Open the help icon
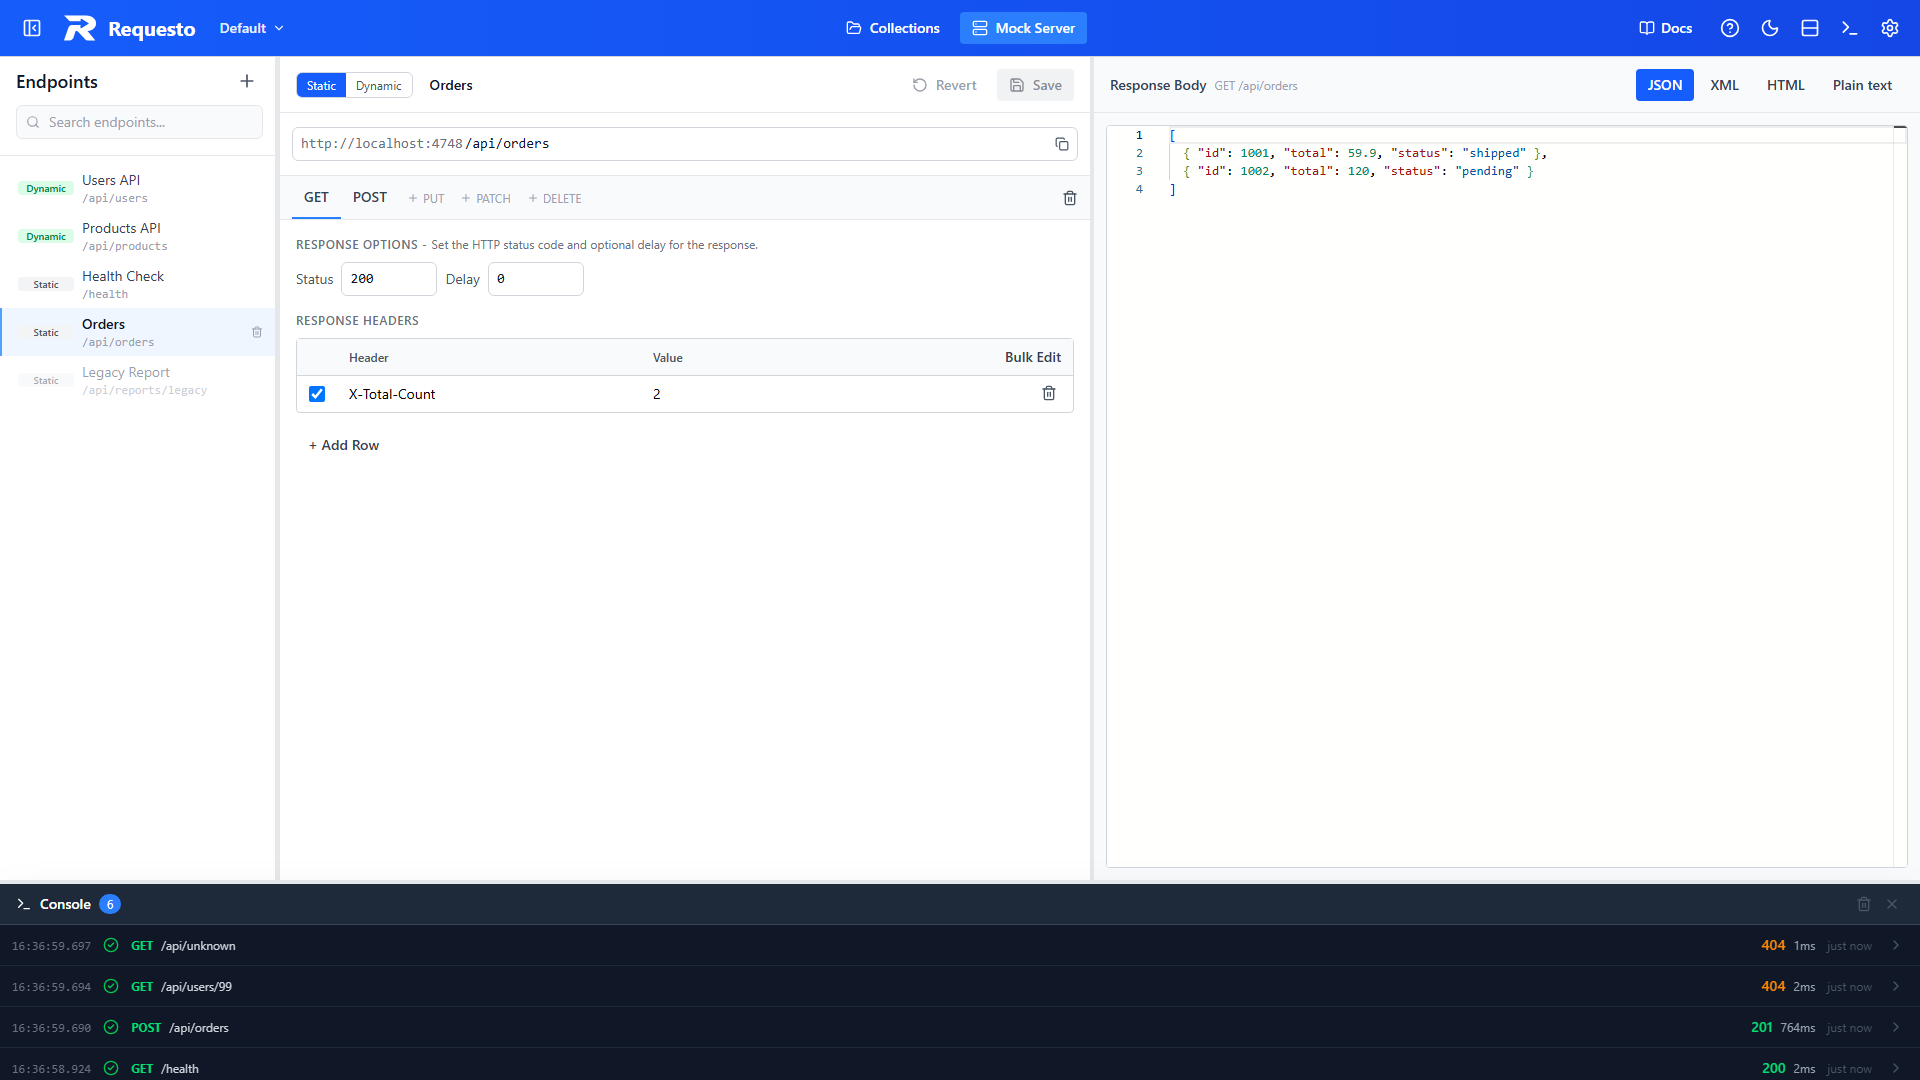Image resolution: width=1920 pixels, height=1080 pixels. pyautogui.click(x=1730, y=28)
